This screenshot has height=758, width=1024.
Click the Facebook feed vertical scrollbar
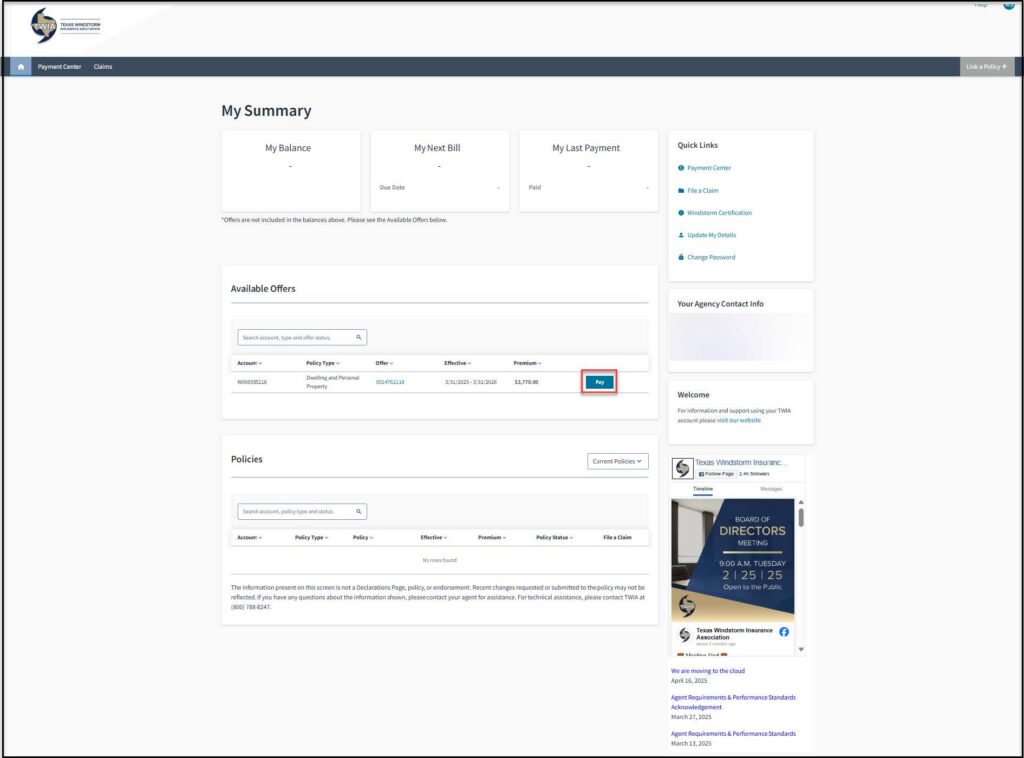(800, 517)
